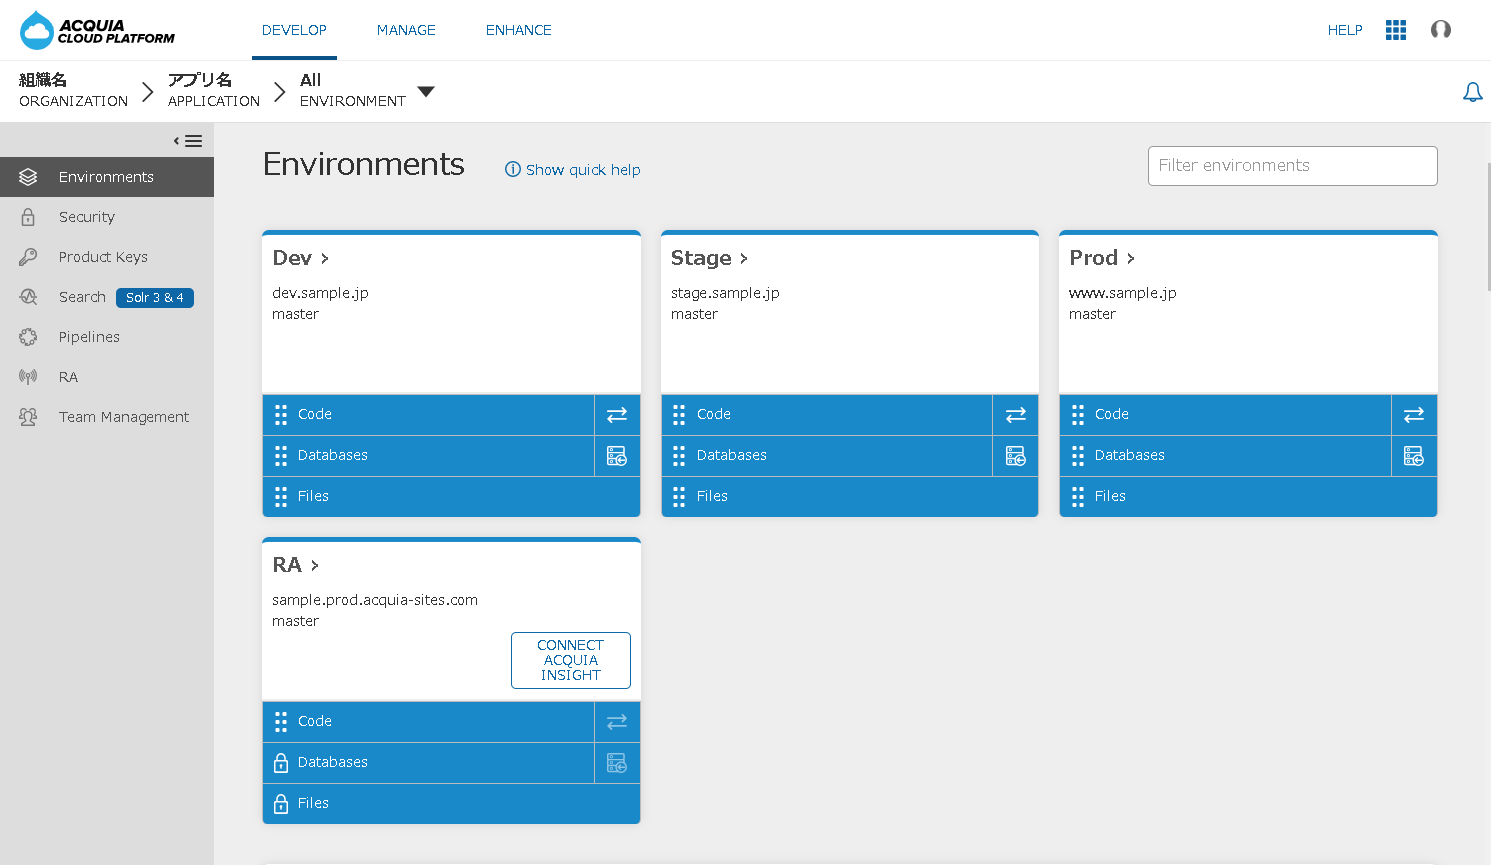The height and width of the screenshot is (865, 1491).
Task: Click the database copy icon on Prod
Action: (x=1414, y=456)
